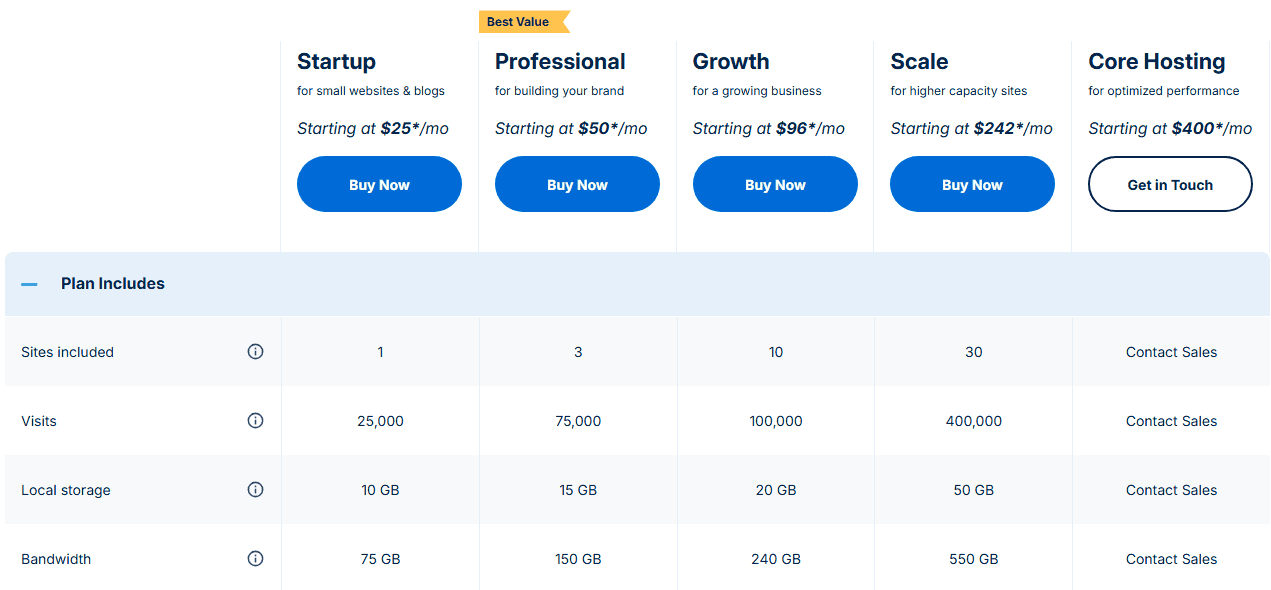This screenshot has height=590, width=1271.
Task: Click the Local storage info icon
Action: pyautogui.click(x=255, y=489)
